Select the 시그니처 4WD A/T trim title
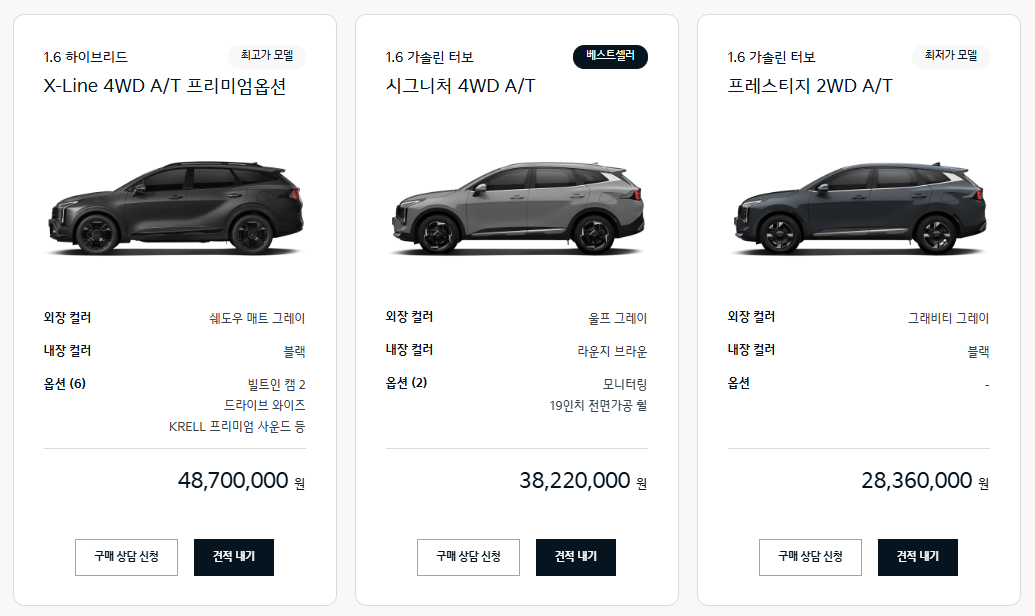This screenshot has width=1035, height=616. pyautogui.click(x=462, y=86)
